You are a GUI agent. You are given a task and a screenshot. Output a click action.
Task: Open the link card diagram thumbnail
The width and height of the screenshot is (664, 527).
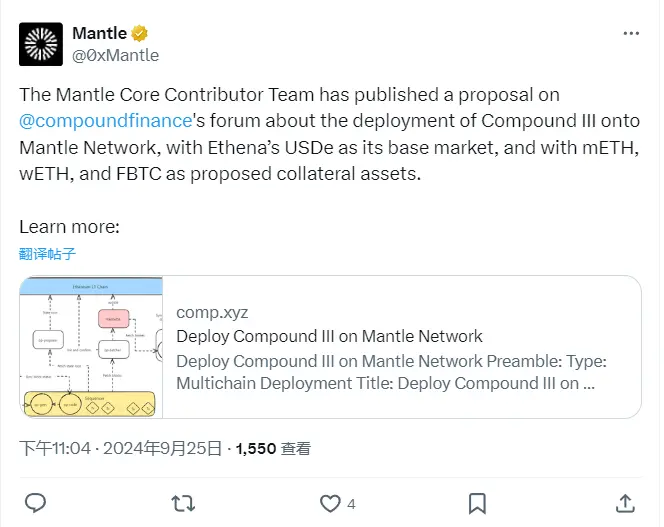pyautogui.click(x=91, y=347)
